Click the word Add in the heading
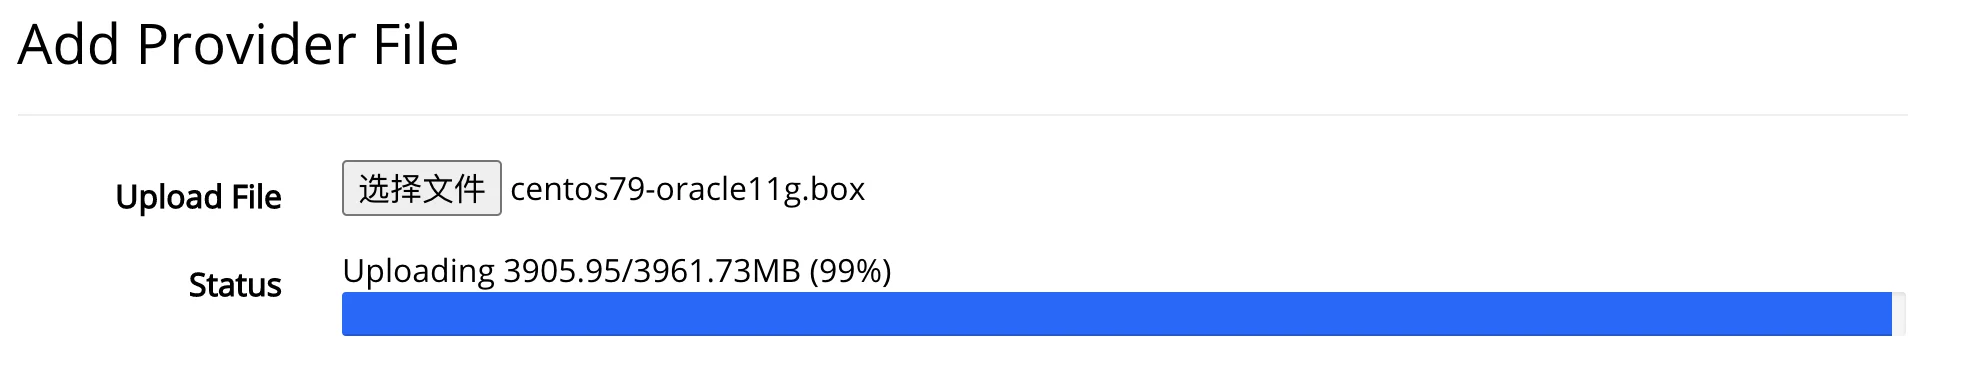The width and height of the screenshot is (1980, 372). [68, 45]
